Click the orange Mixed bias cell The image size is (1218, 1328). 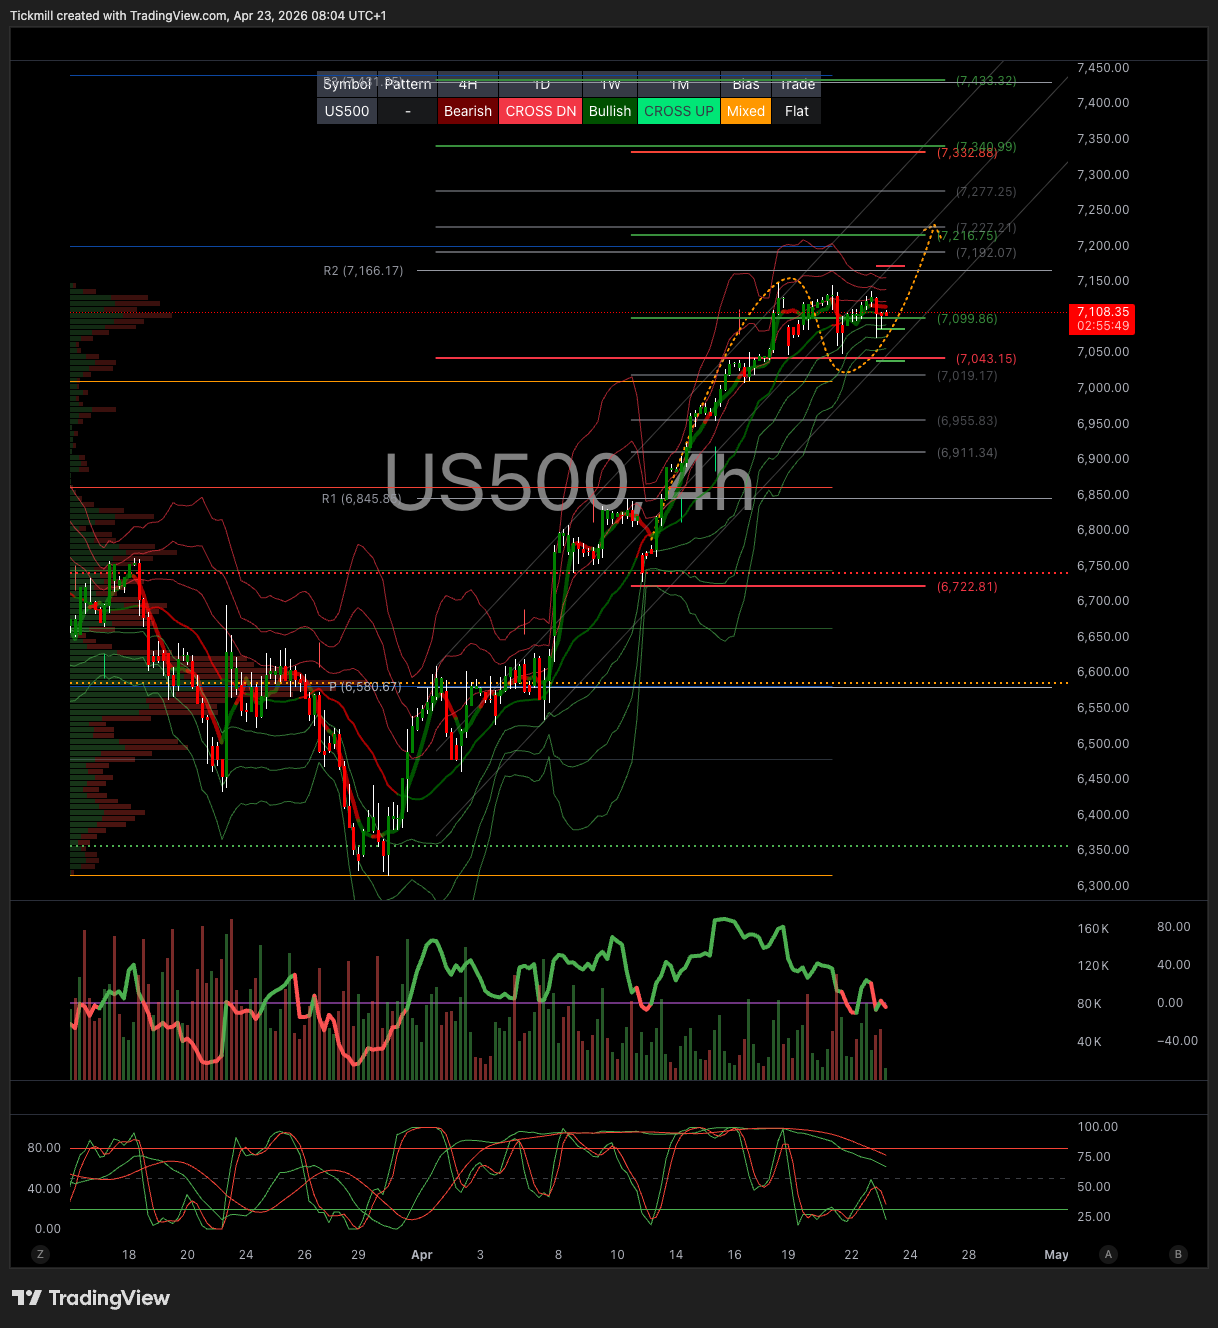[746, 111]
